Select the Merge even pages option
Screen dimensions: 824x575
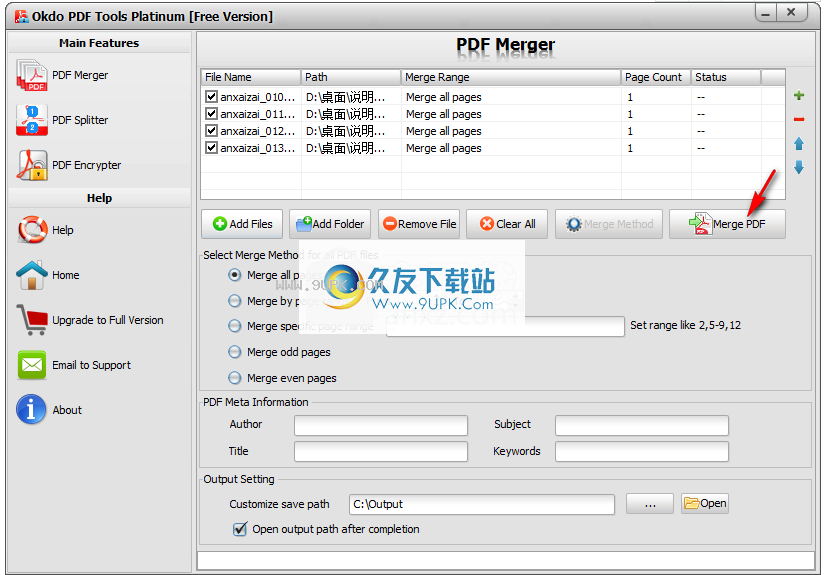pyautogui.click(x=235, y=378)
